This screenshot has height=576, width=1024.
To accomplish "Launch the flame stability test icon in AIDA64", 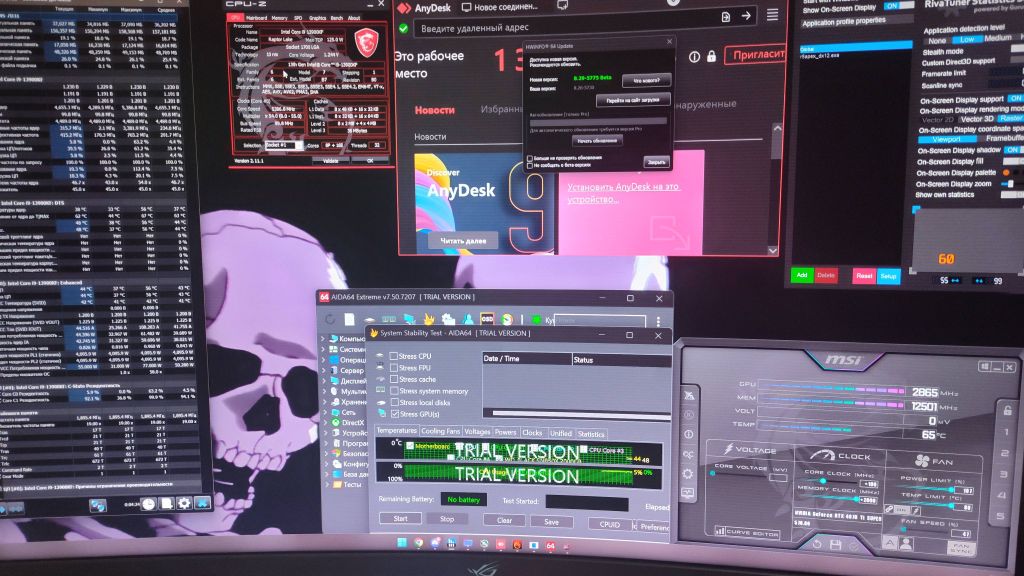I will pos(428,319).
